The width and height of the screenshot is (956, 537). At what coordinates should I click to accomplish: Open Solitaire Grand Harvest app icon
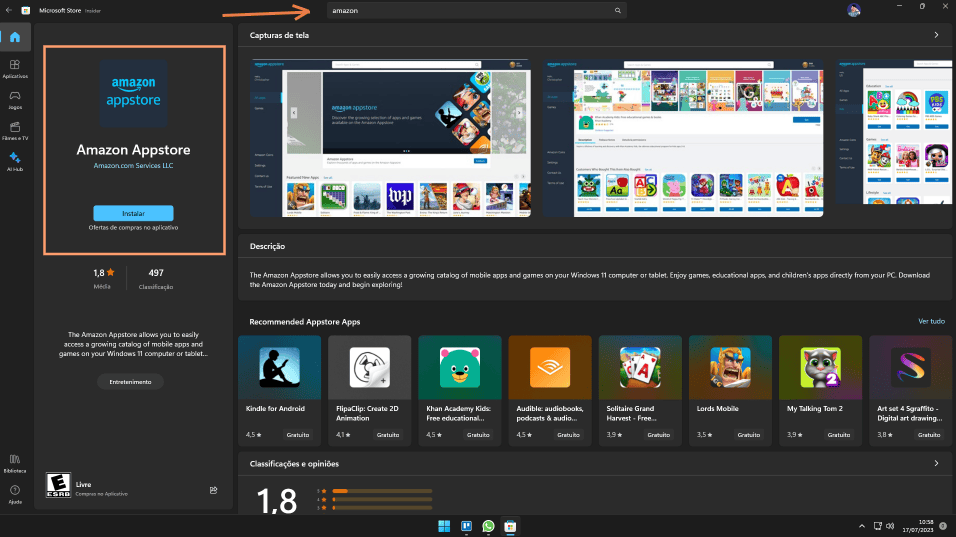pyautogui.click(x=640, y=368)
